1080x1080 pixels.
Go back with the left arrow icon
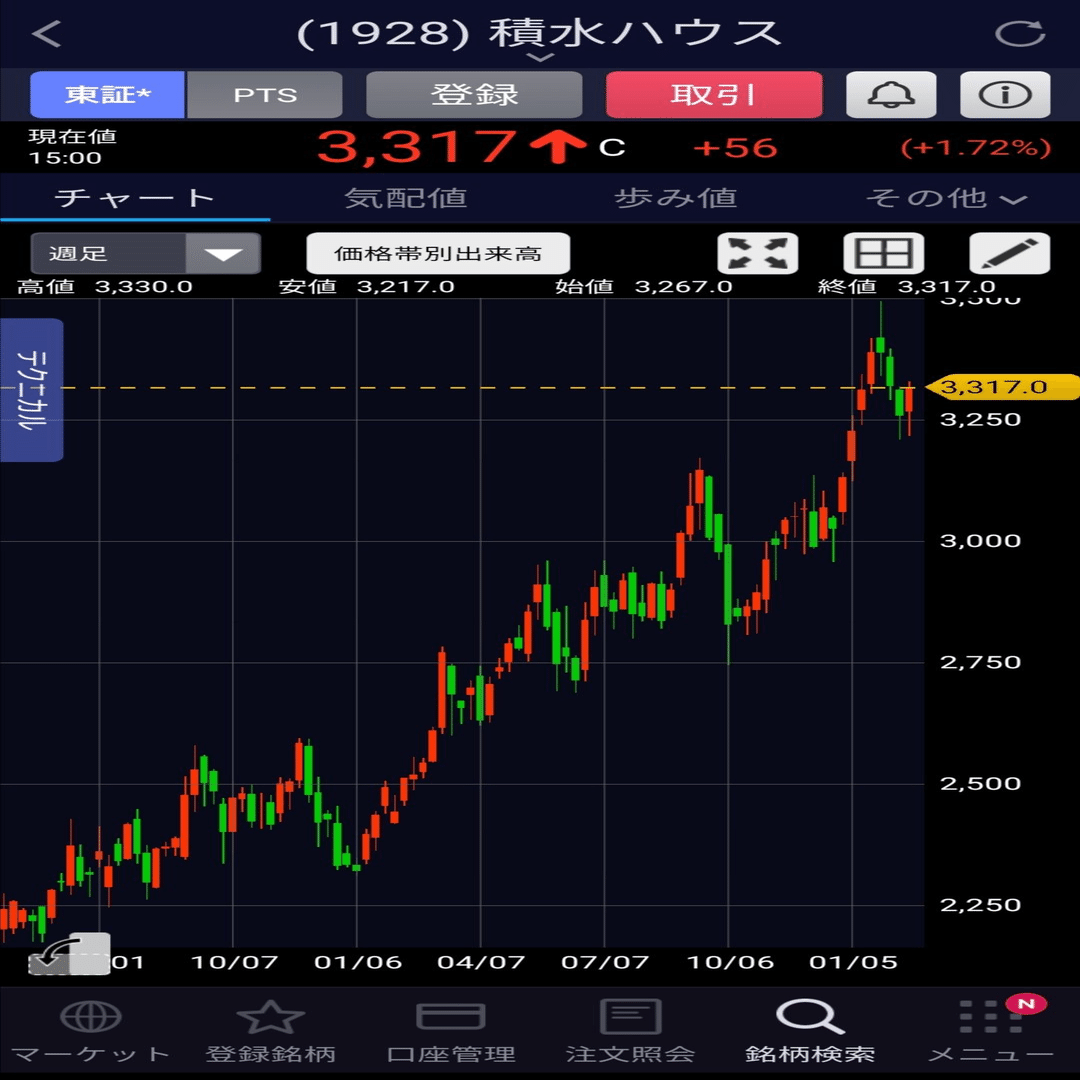click(47, 33)
